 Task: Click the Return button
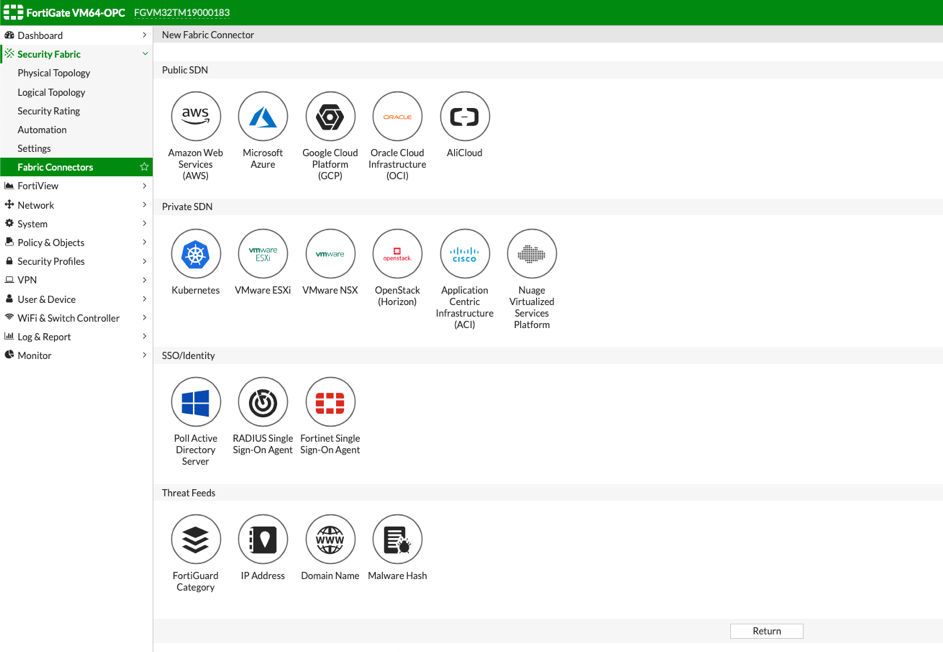(x=766, y=630)
